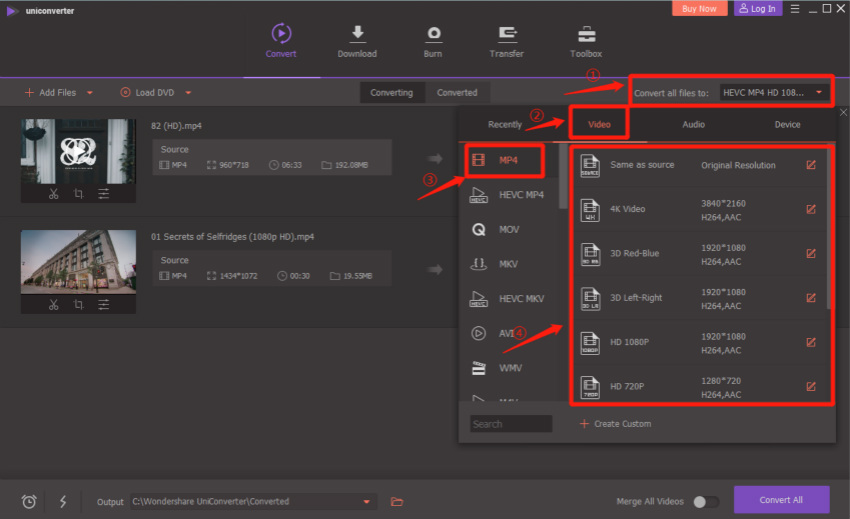Select the Audio format tab
The image size is (850, 519).
coord(693,125)
